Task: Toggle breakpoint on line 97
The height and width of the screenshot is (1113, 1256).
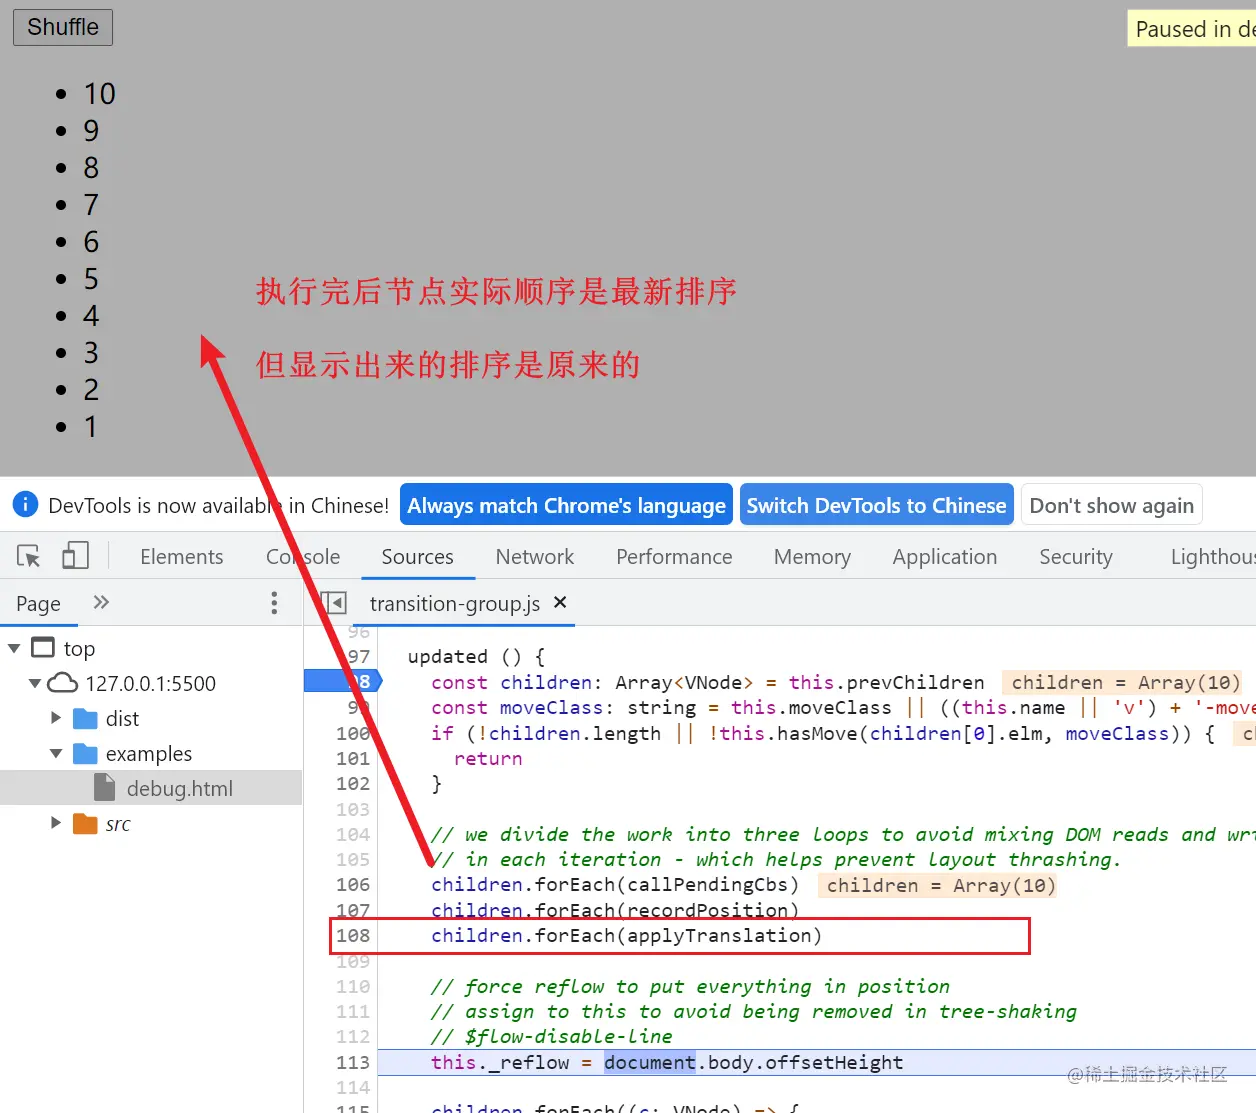Action: [x=358, y=657]
